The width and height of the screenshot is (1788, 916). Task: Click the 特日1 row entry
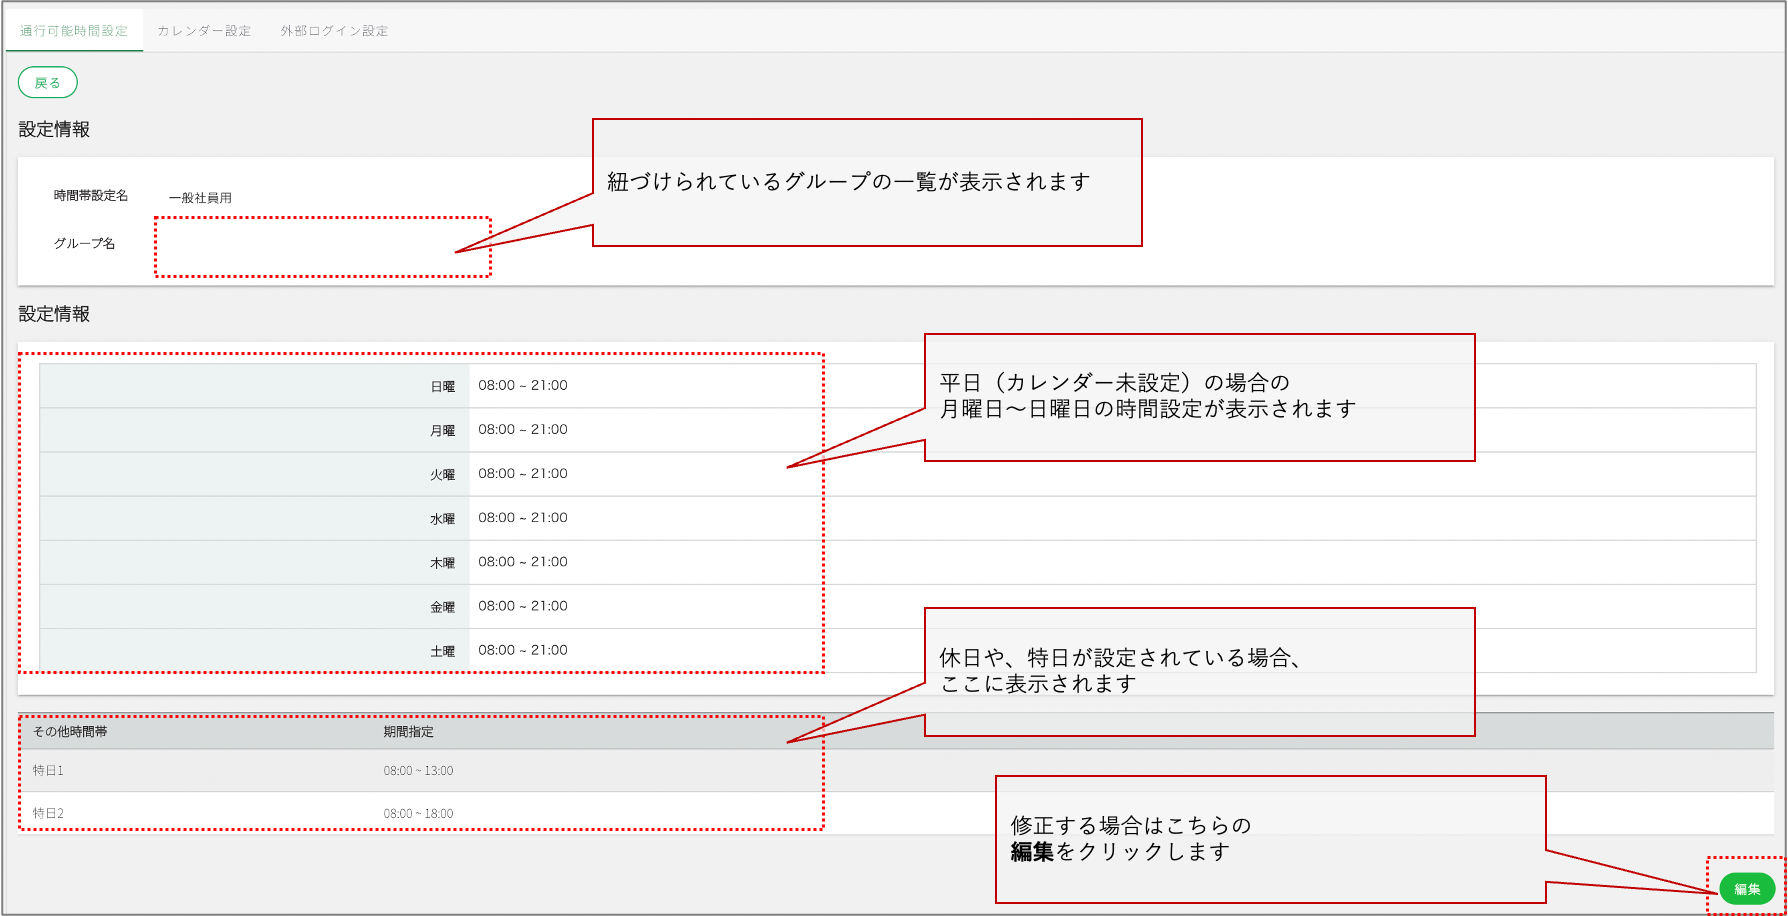(48, 771)
